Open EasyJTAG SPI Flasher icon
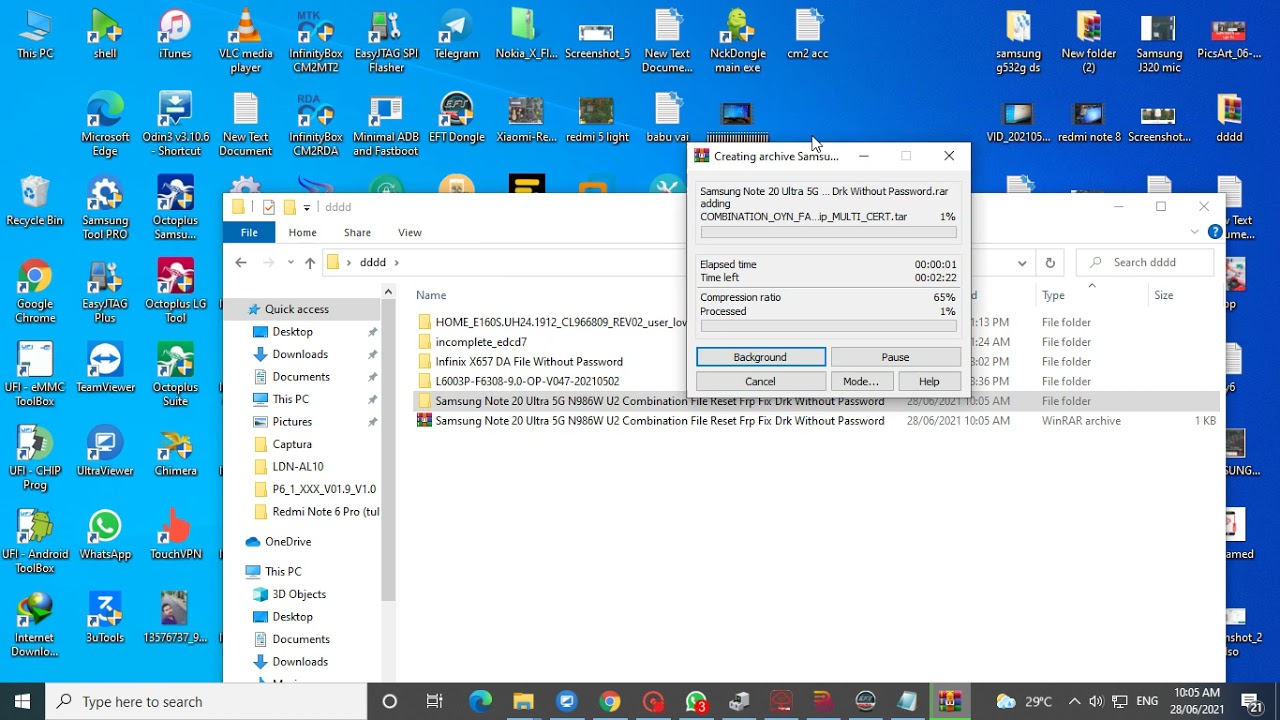 386,41
